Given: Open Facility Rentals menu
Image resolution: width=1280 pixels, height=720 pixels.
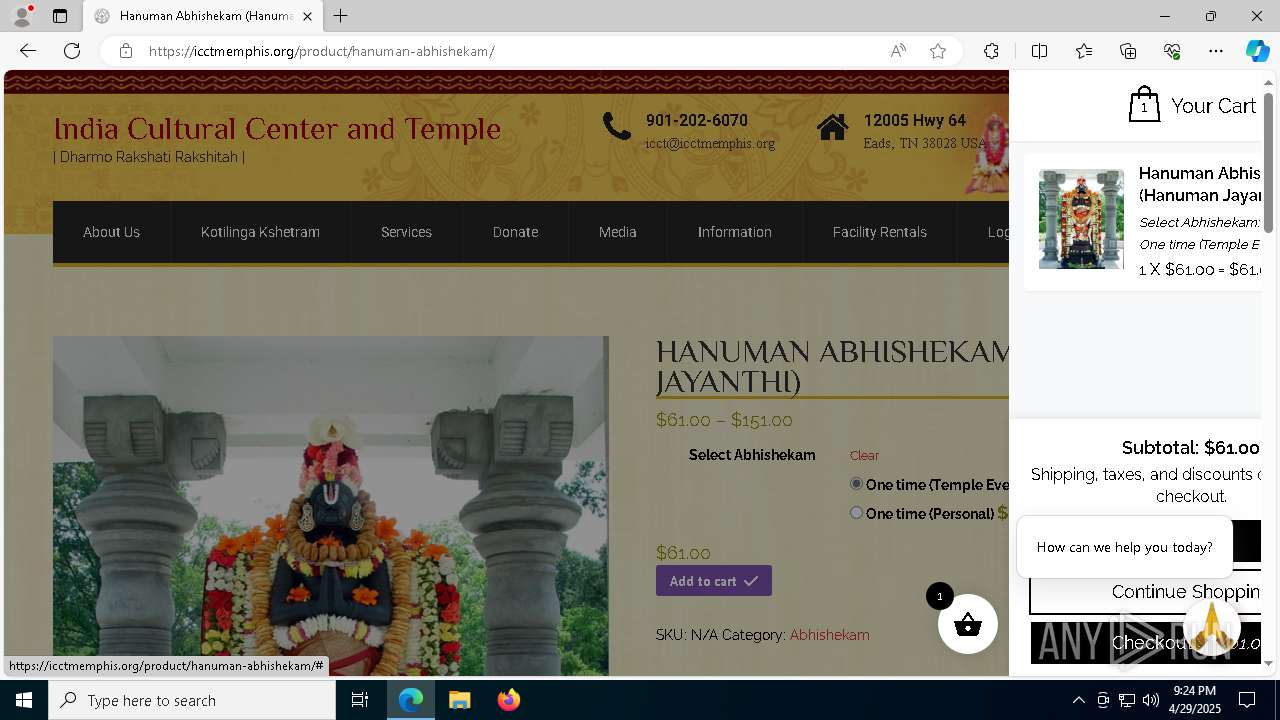Looking at the screenshot, I should 879,232.
